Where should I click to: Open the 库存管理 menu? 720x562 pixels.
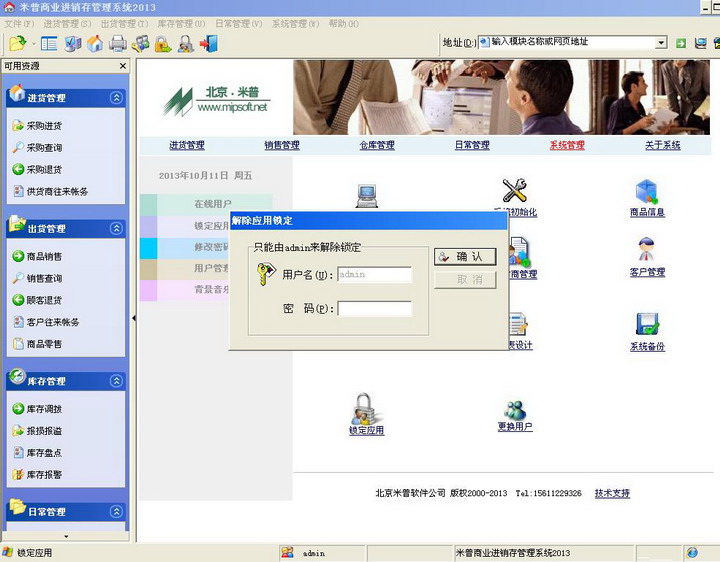pyautogui.click(x=181, y=23)
